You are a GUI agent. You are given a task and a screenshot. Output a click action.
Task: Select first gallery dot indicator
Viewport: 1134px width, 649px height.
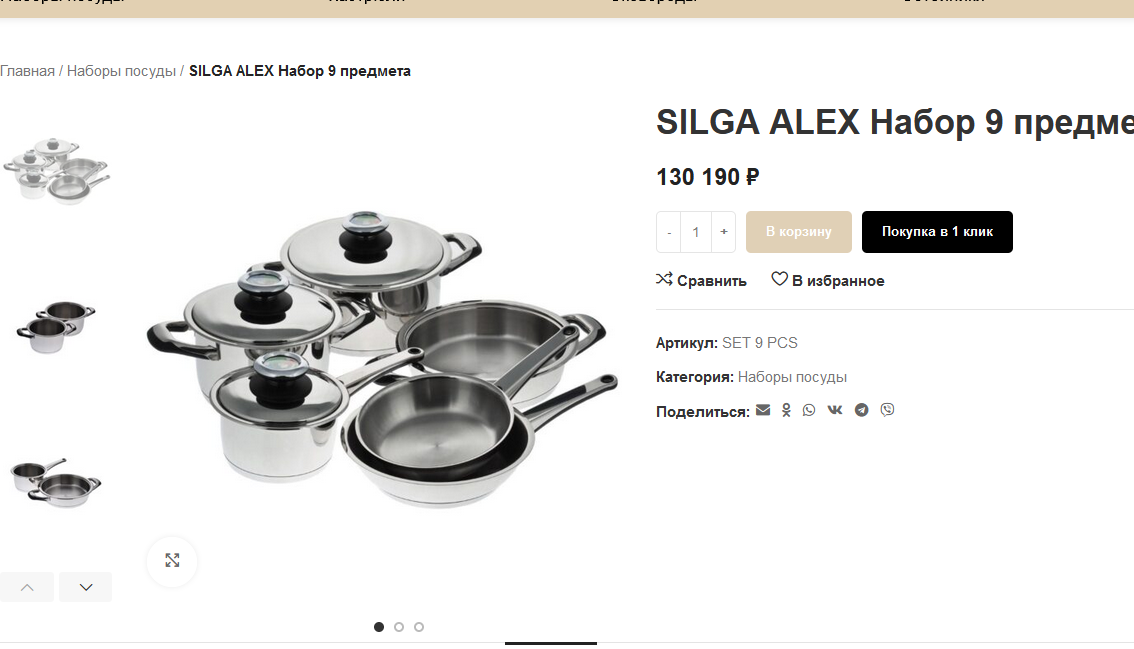click(379, 627)
